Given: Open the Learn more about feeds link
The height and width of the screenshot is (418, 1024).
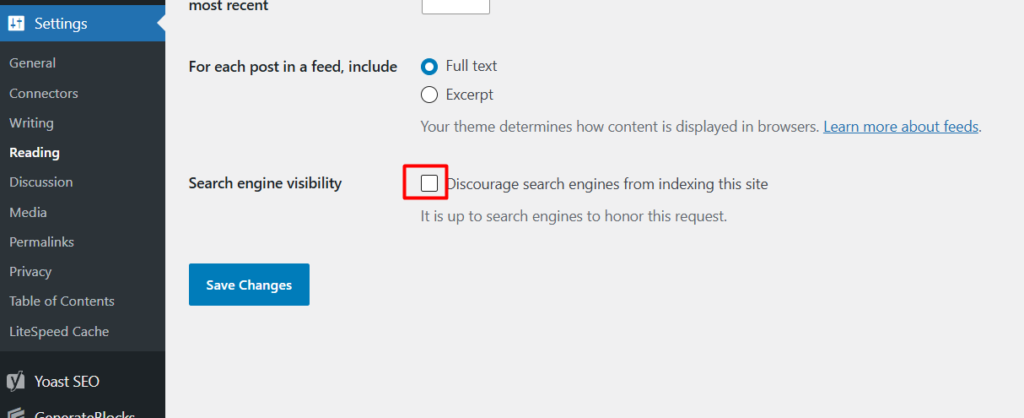Looking at the screenshot, I should click(901, 127).
